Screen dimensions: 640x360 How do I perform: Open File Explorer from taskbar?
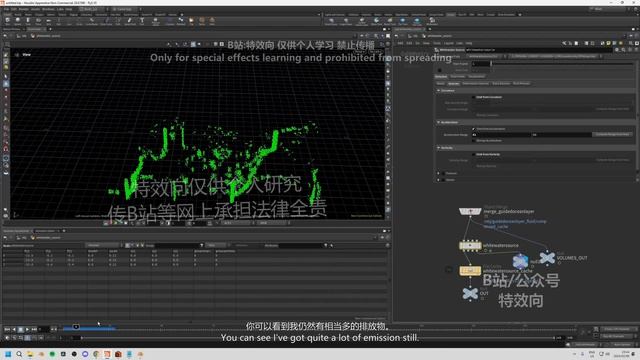point(30,354)
